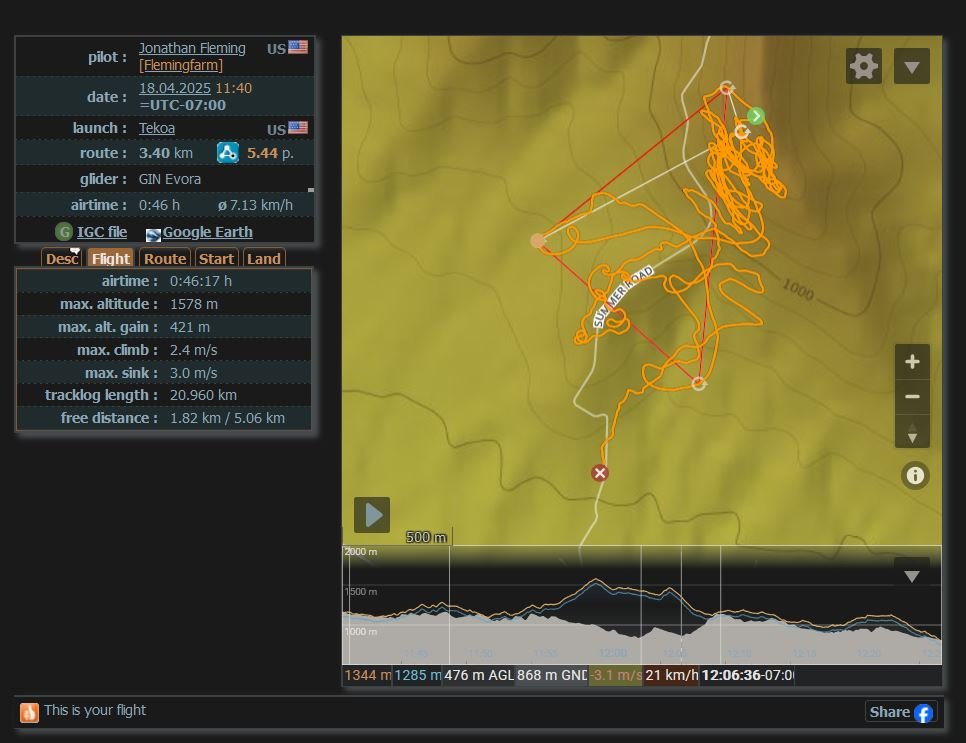Click the altitude peak in the graph

pos(595,580)
